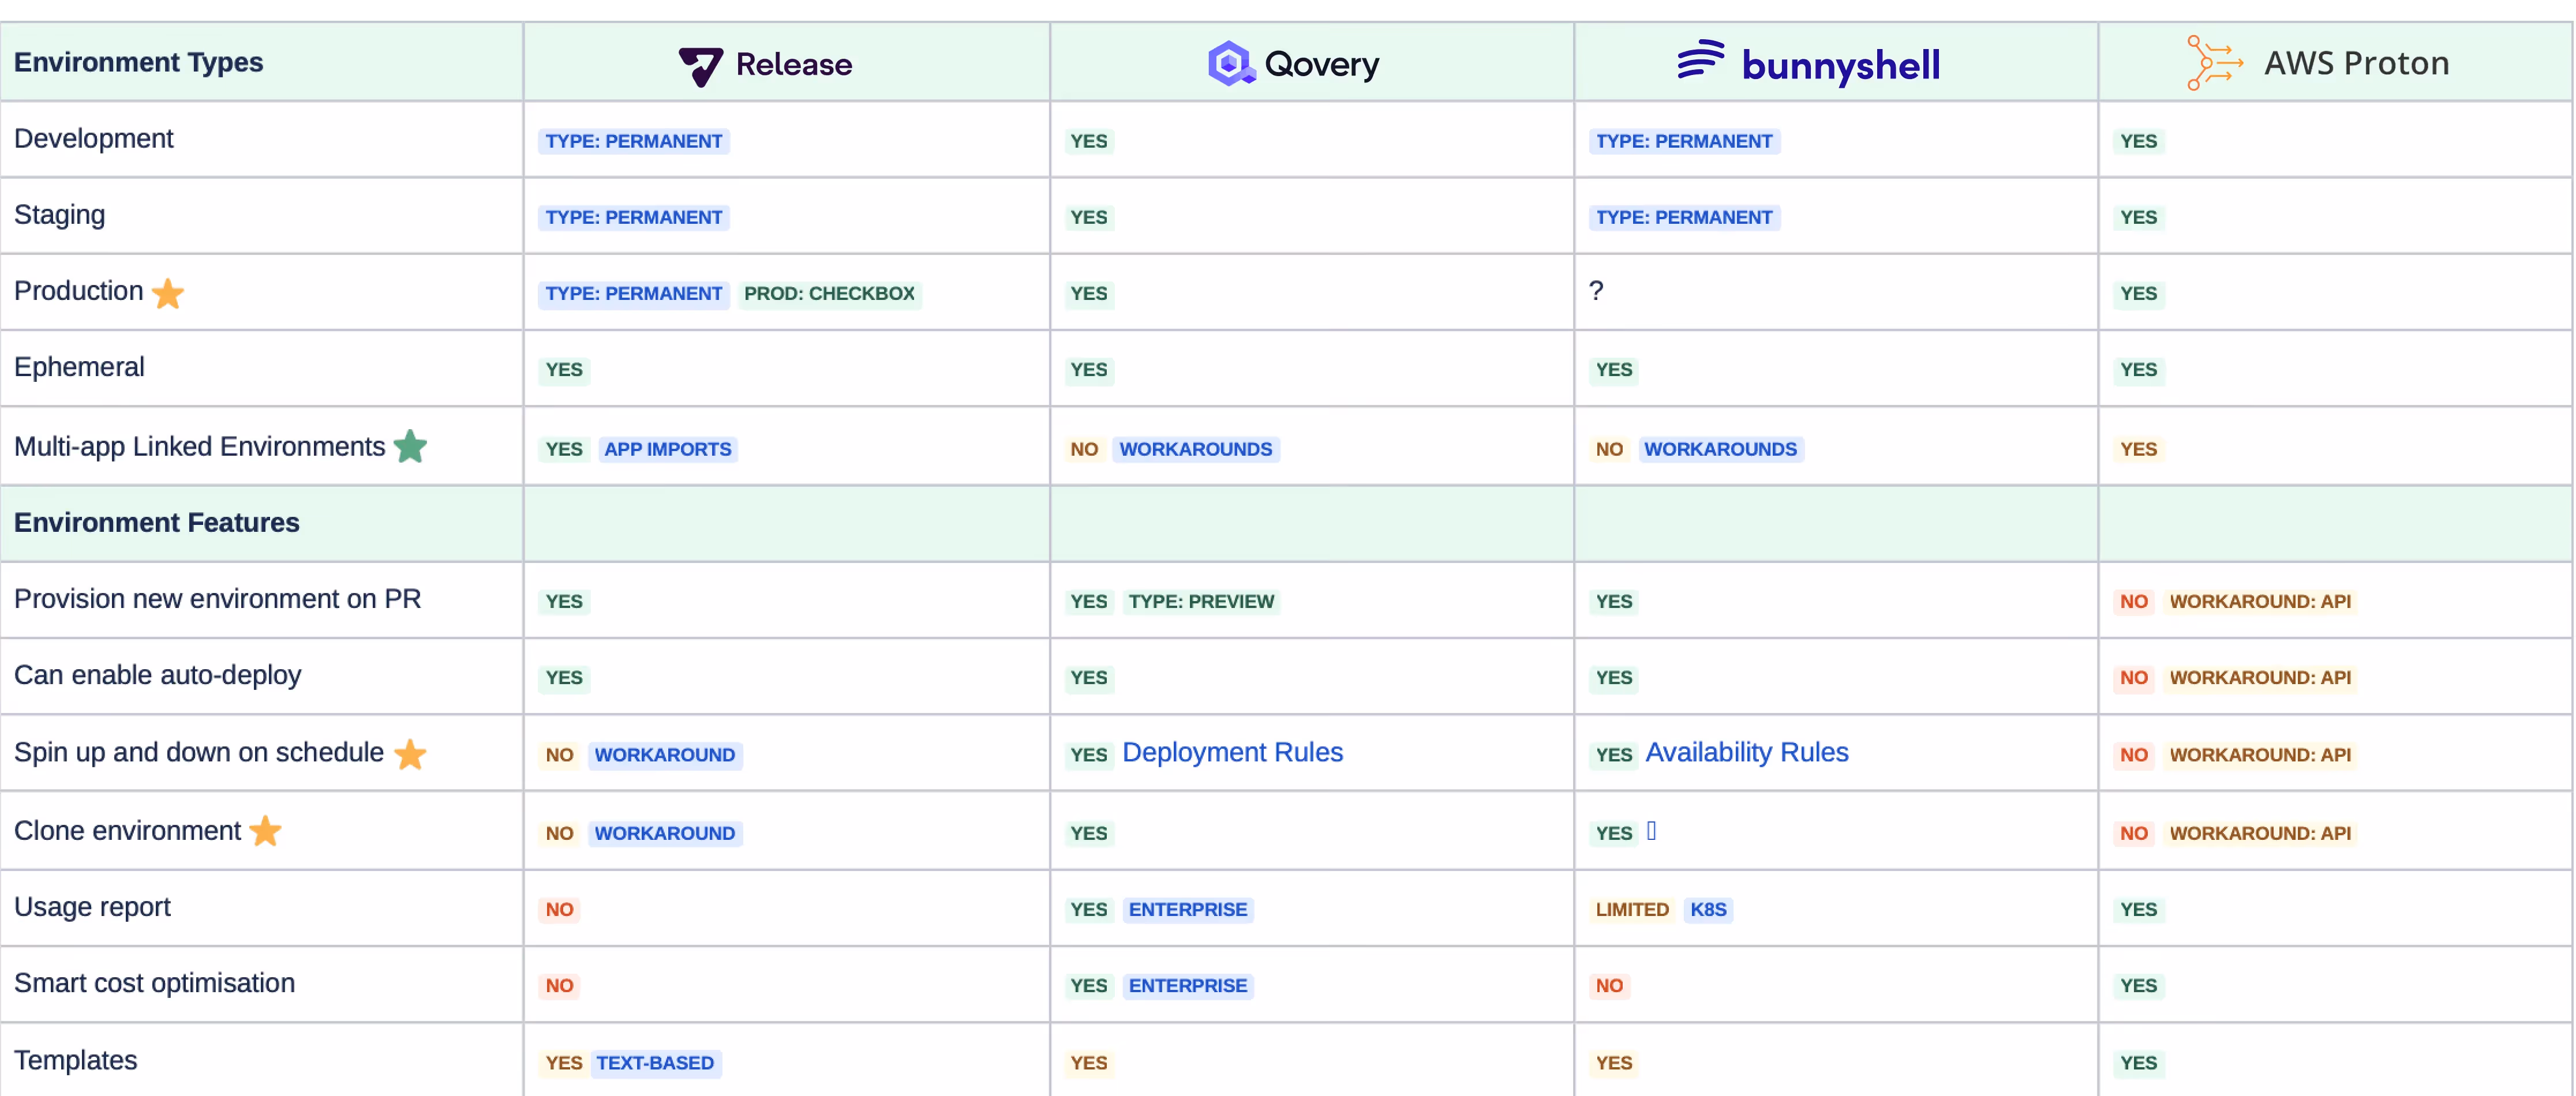Click YES tag in Qovery Templates cell

click(x=1088, y=1063)
